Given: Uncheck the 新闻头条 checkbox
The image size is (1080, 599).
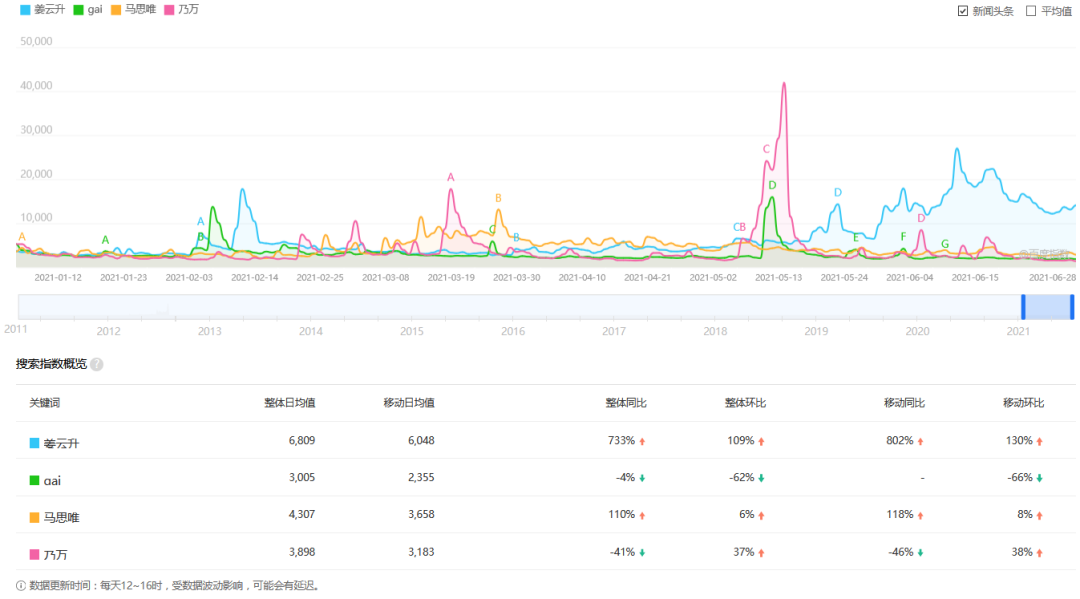Looking at the screenshot, I should (x=963, y=11).
